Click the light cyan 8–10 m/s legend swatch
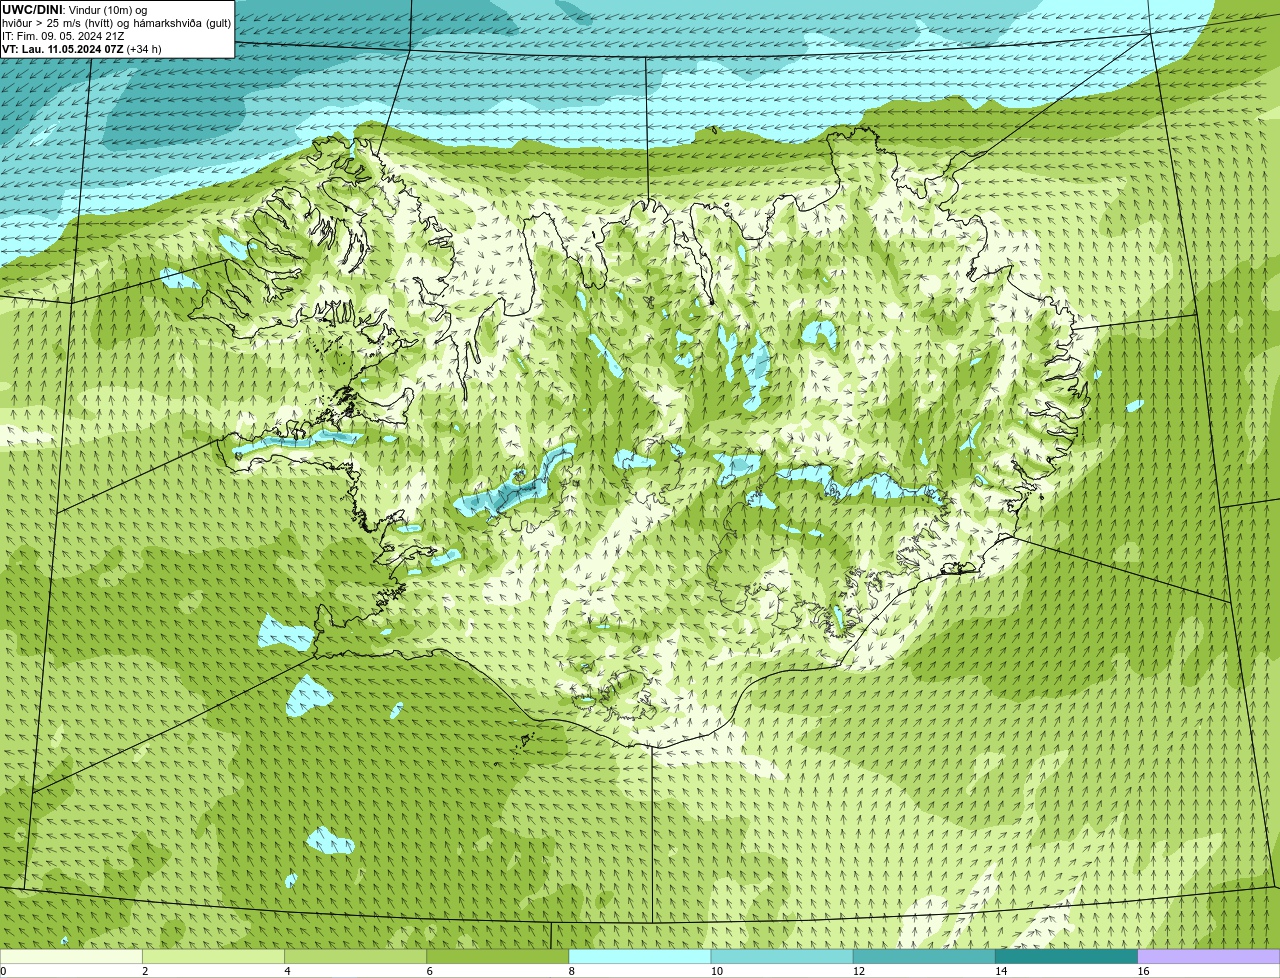 point(640,957)
